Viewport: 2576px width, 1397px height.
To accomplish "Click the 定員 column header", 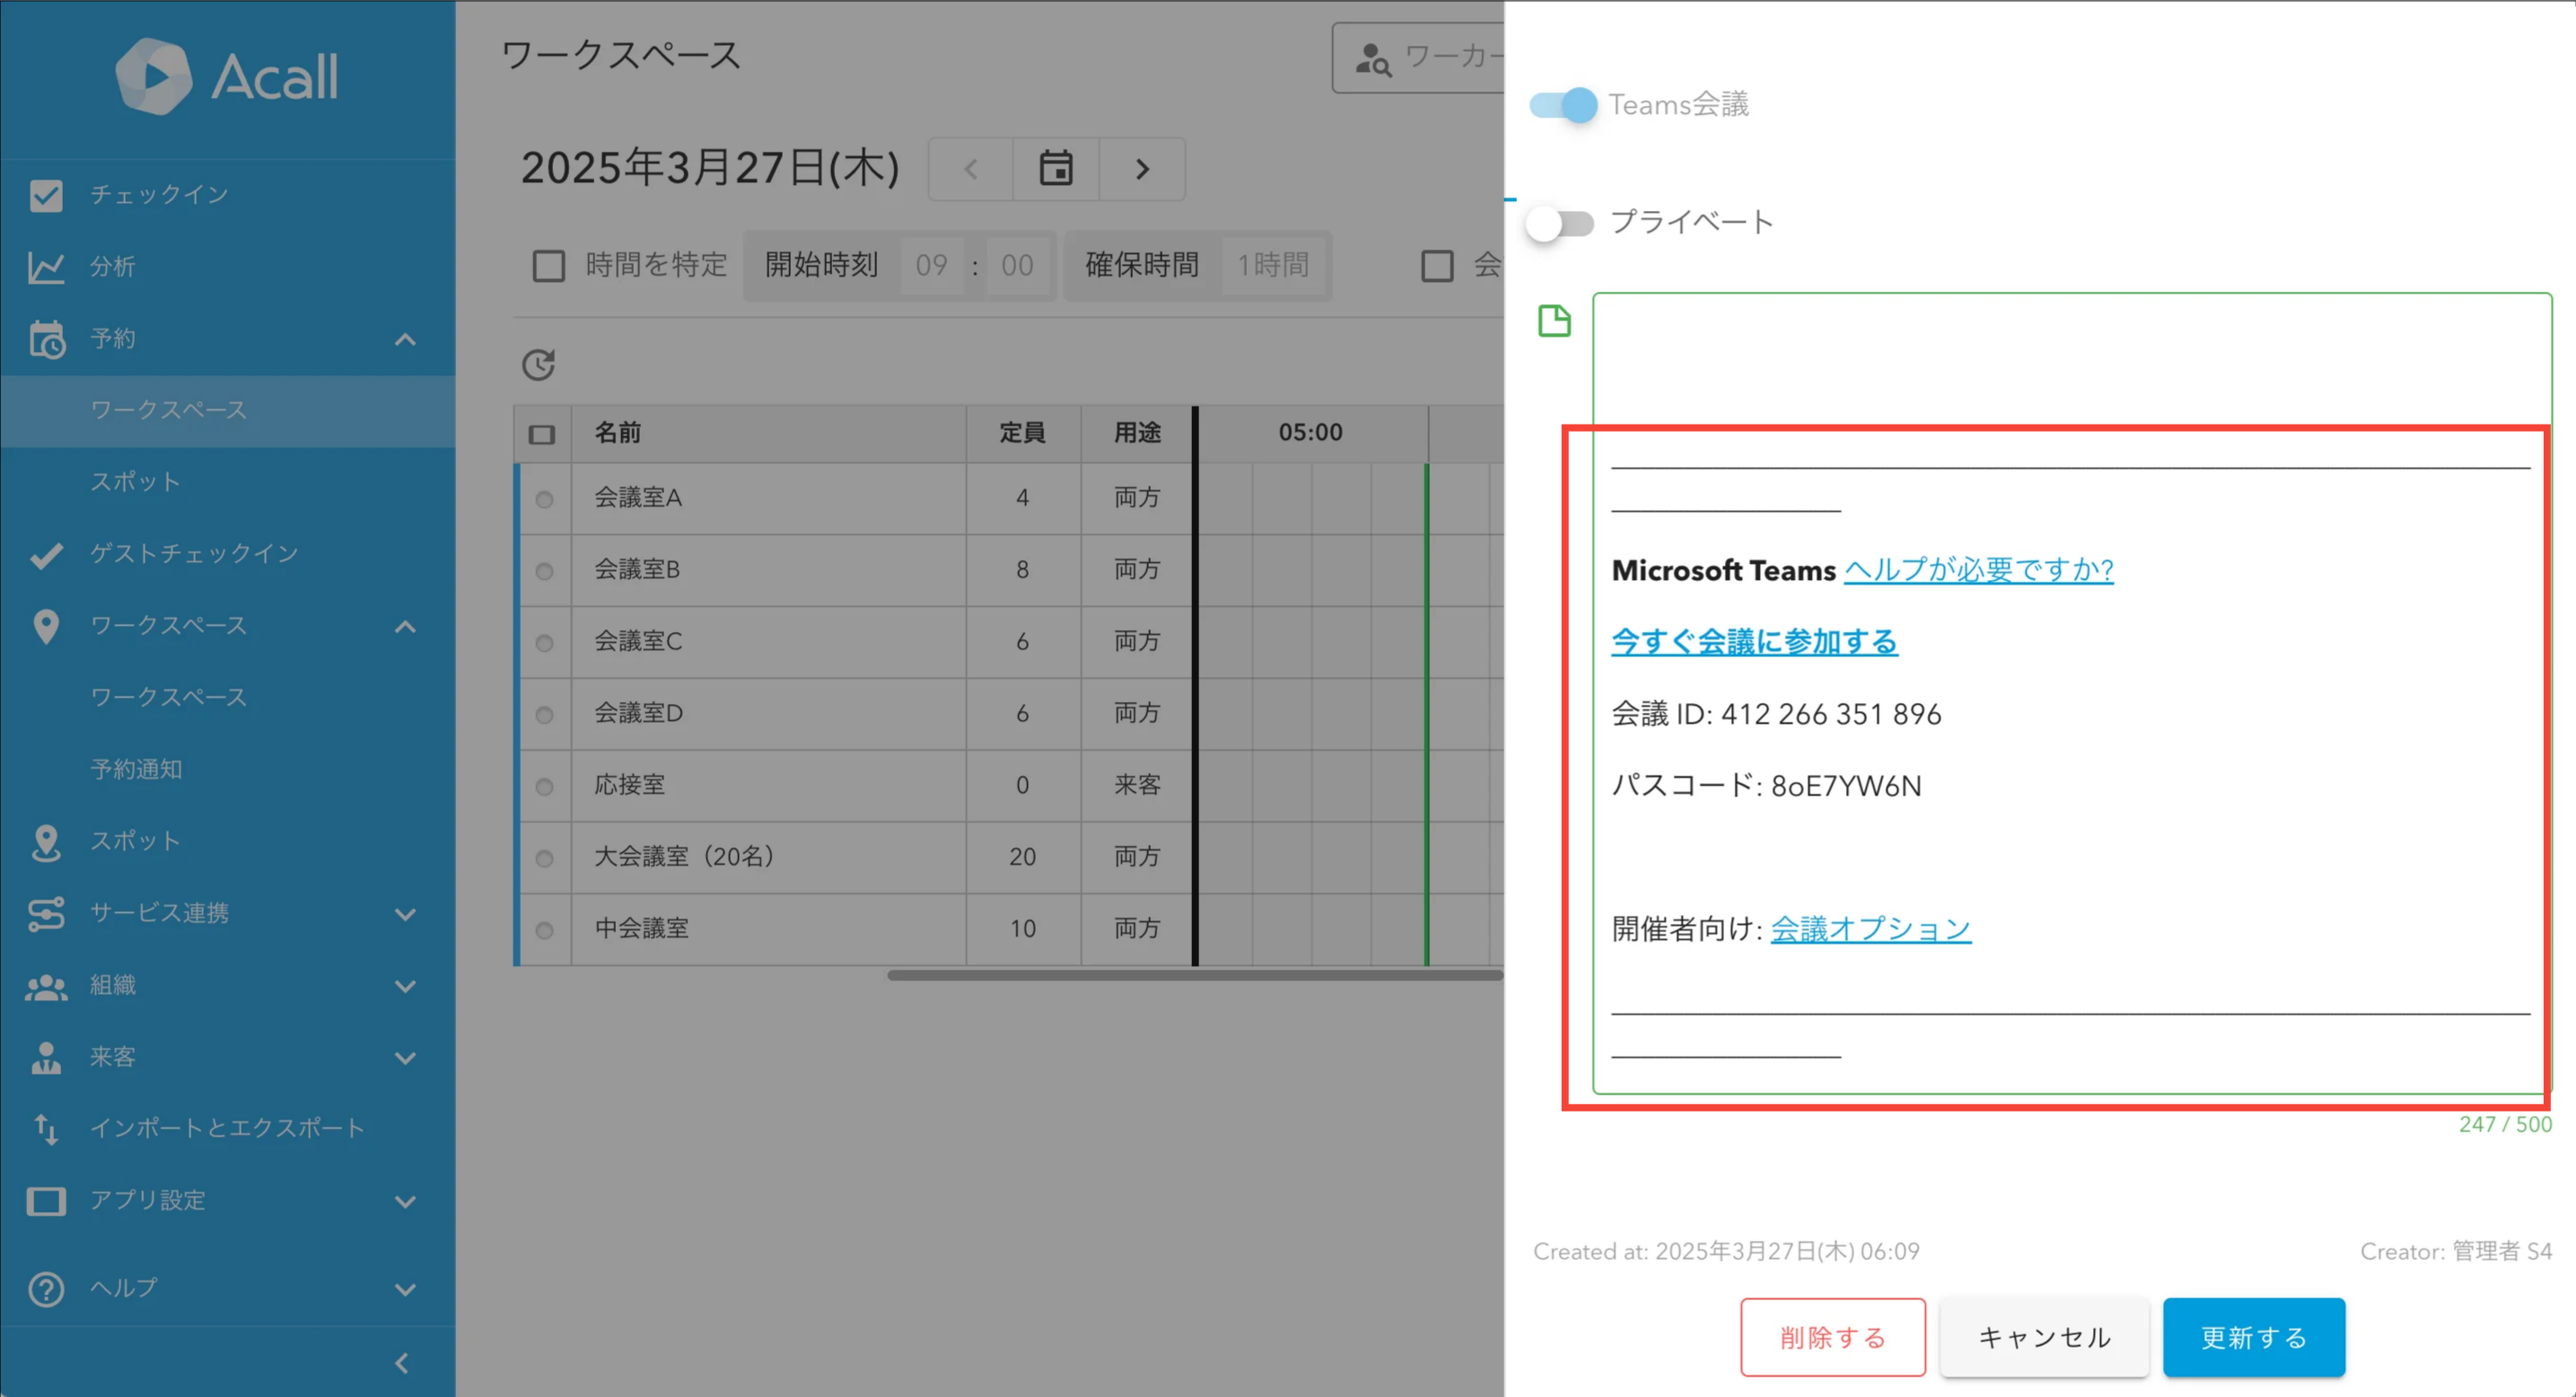I will coord(1022,433).
